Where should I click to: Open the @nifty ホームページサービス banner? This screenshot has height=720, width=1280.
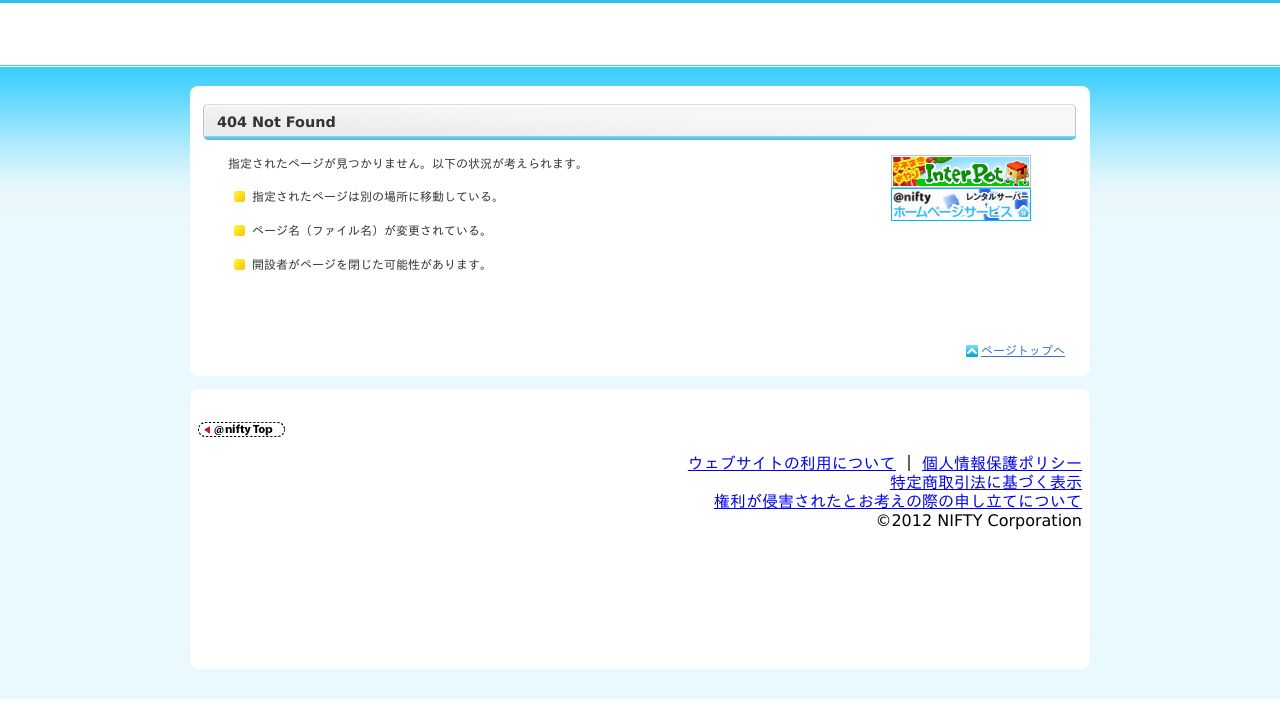pos(960,205)
